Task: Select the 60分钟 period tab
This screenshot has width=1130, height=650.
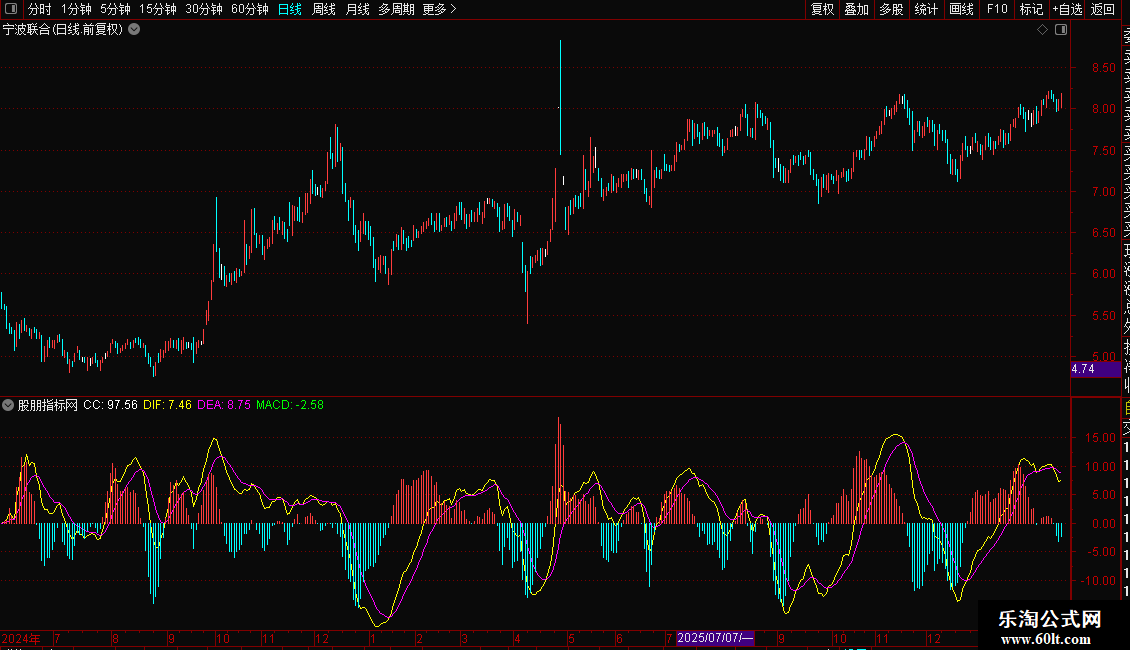Action: pos(250,9)
